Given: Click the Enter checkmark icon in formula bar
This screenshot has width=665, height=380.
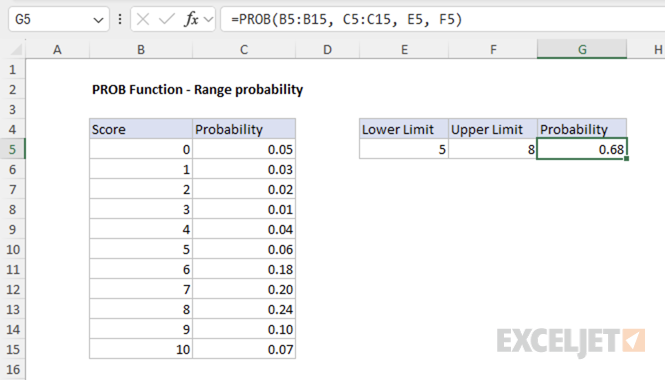Looking at the screenshot, I should [x=167, y=19].
